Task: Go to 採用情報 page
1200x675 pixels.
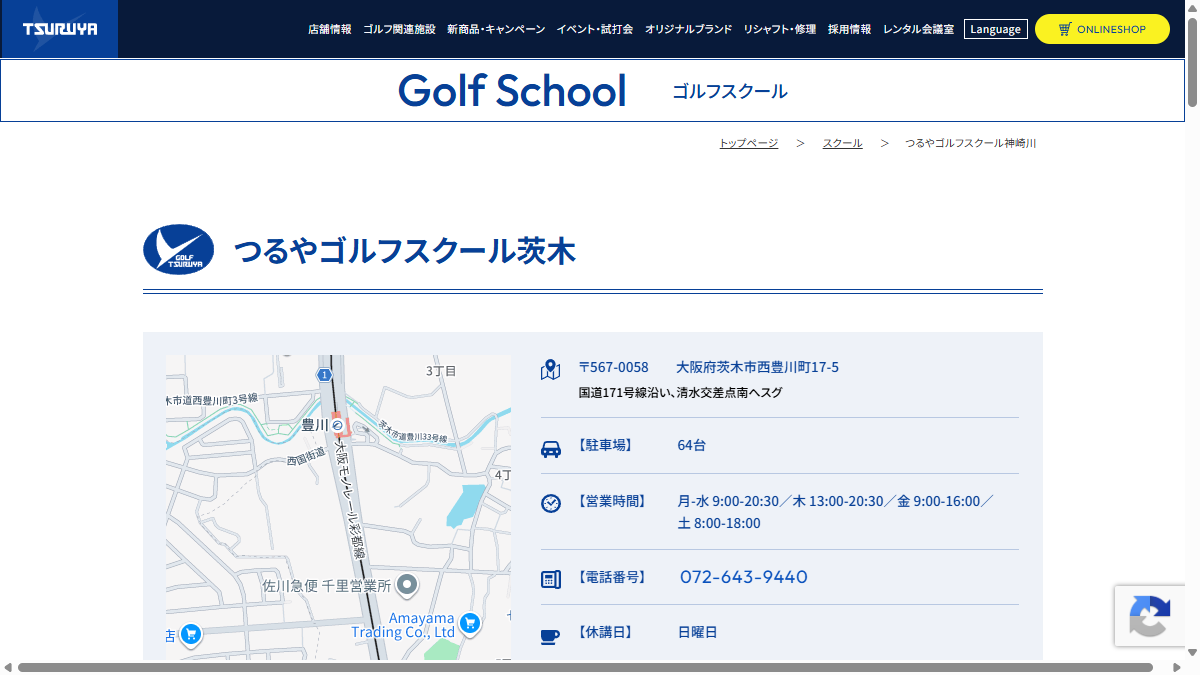Action: pos(850,29)
